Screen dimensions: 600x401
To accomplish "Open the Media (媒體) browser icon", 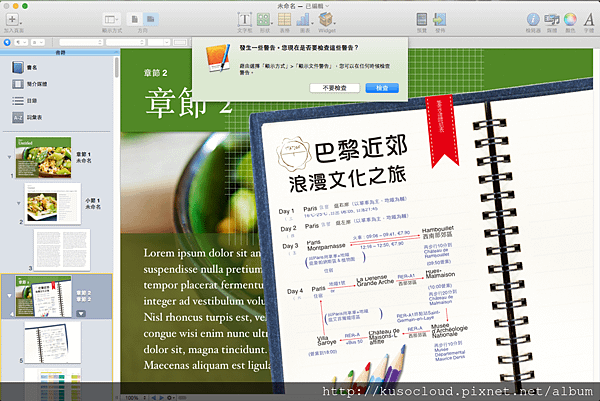I will pos(551,19).
